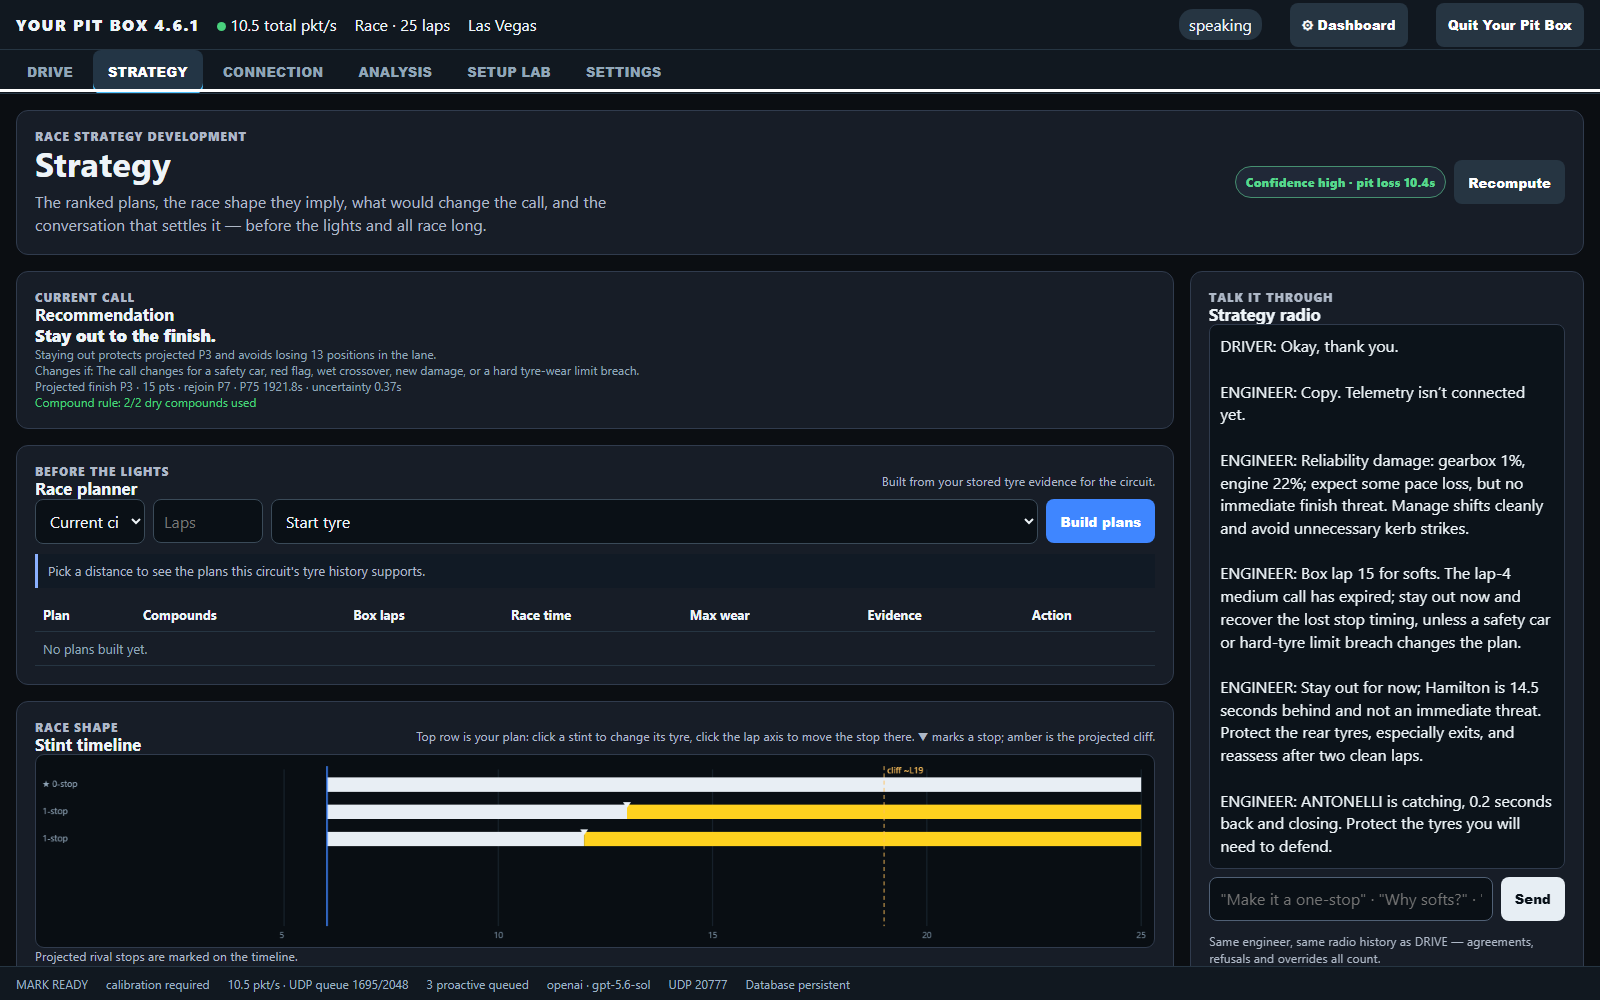The image size is (1600, 1000).
Task: Expand the Current circuit dropdown
Action: [91, 522]
